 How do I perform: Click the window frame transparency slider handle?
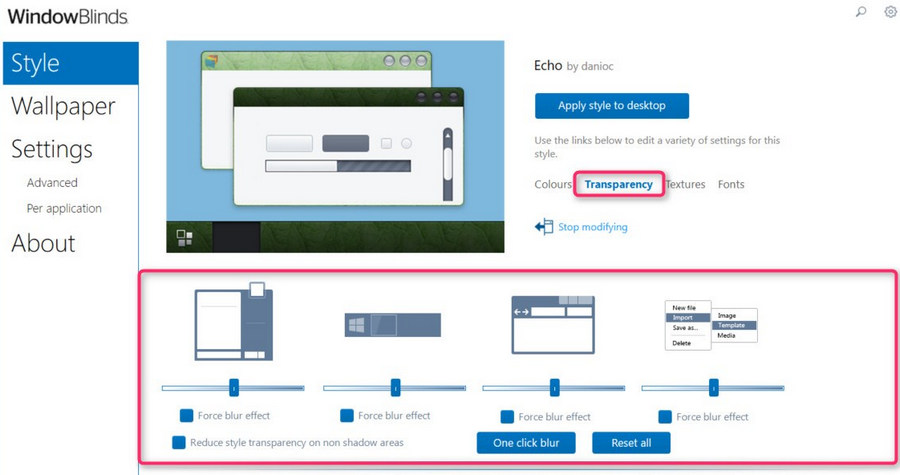[234, 388]
